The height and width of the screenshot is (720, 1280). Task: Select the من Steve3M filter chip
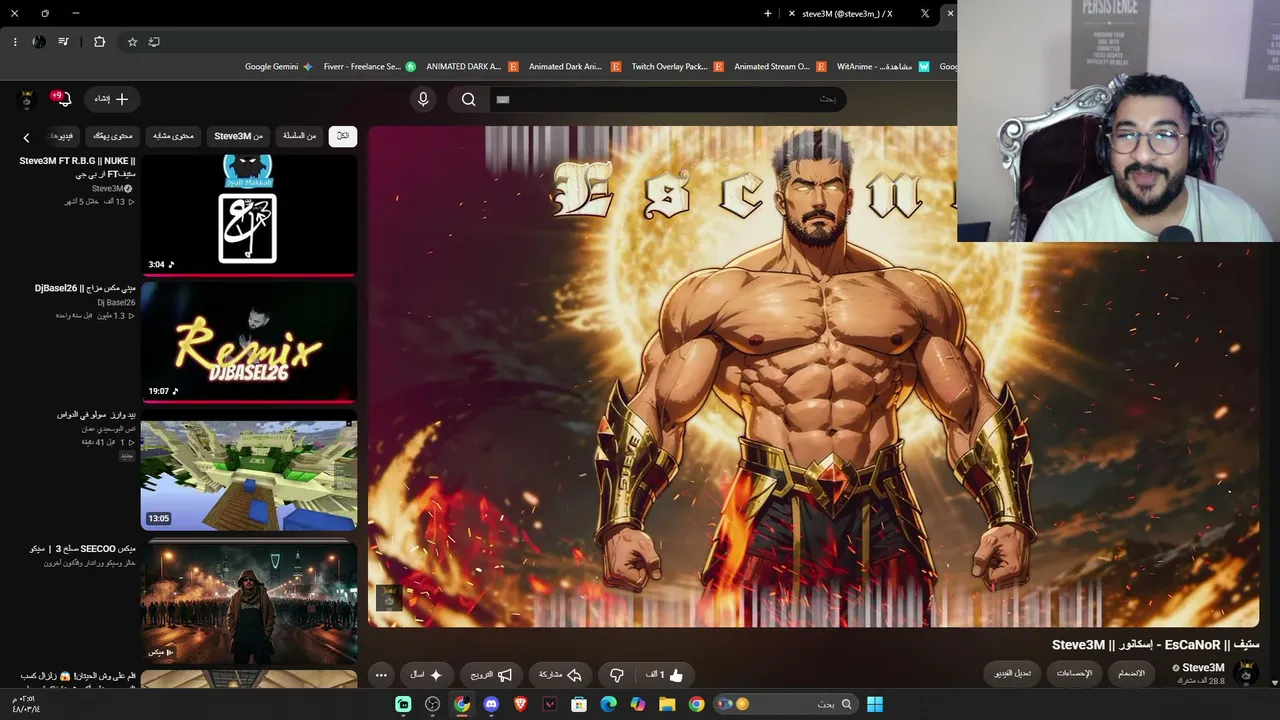[238, 136]
